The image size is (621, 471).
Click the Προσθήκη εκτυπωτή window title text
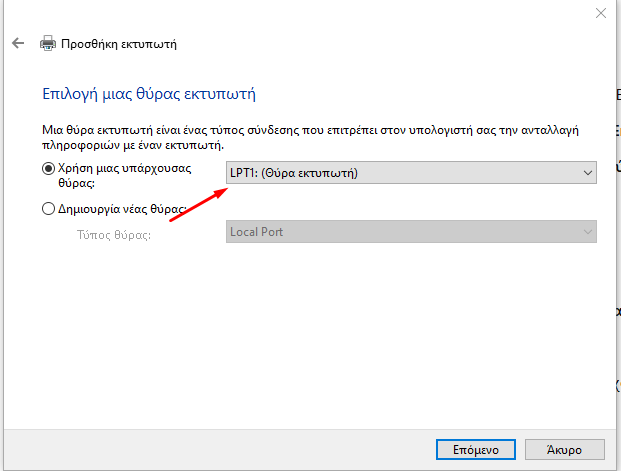click(119, 44)
